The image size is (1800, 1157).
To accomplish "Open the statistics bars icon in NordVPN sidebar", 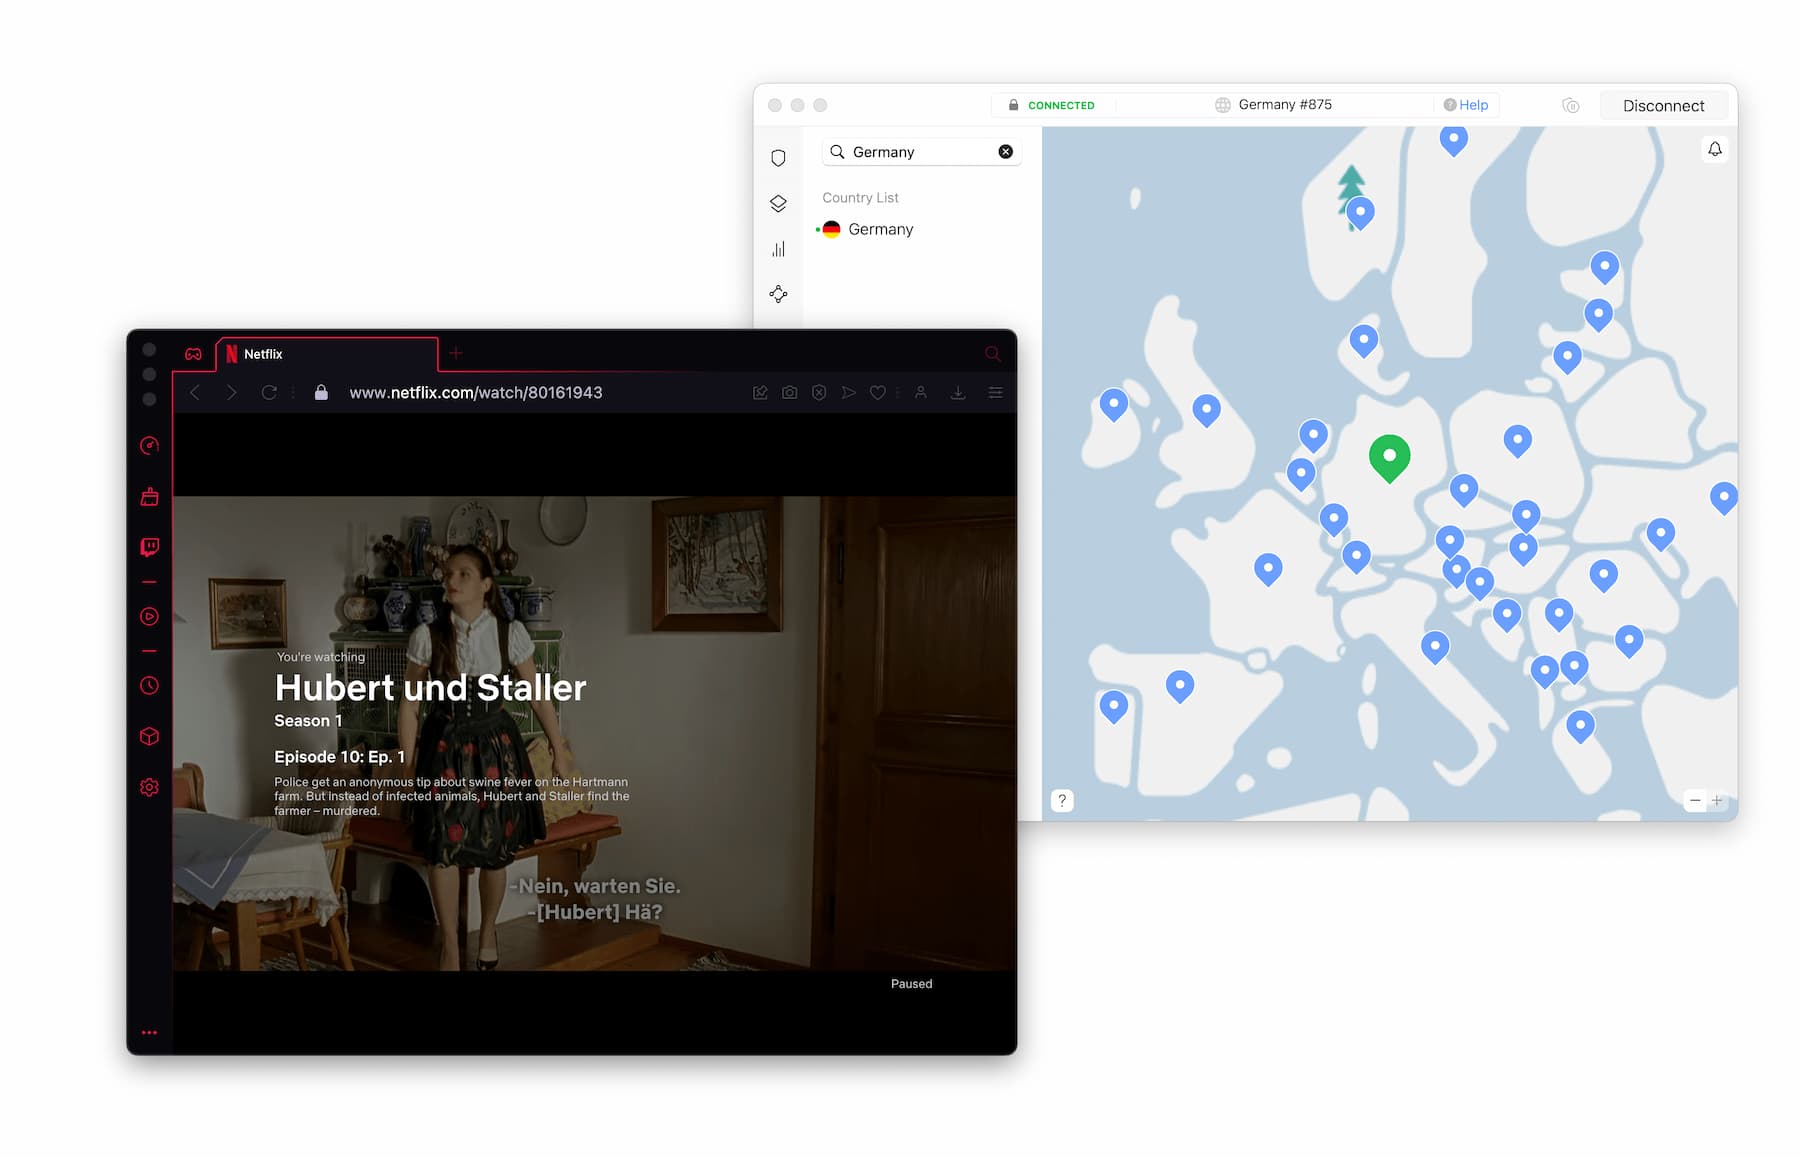I will click(778, 249).
